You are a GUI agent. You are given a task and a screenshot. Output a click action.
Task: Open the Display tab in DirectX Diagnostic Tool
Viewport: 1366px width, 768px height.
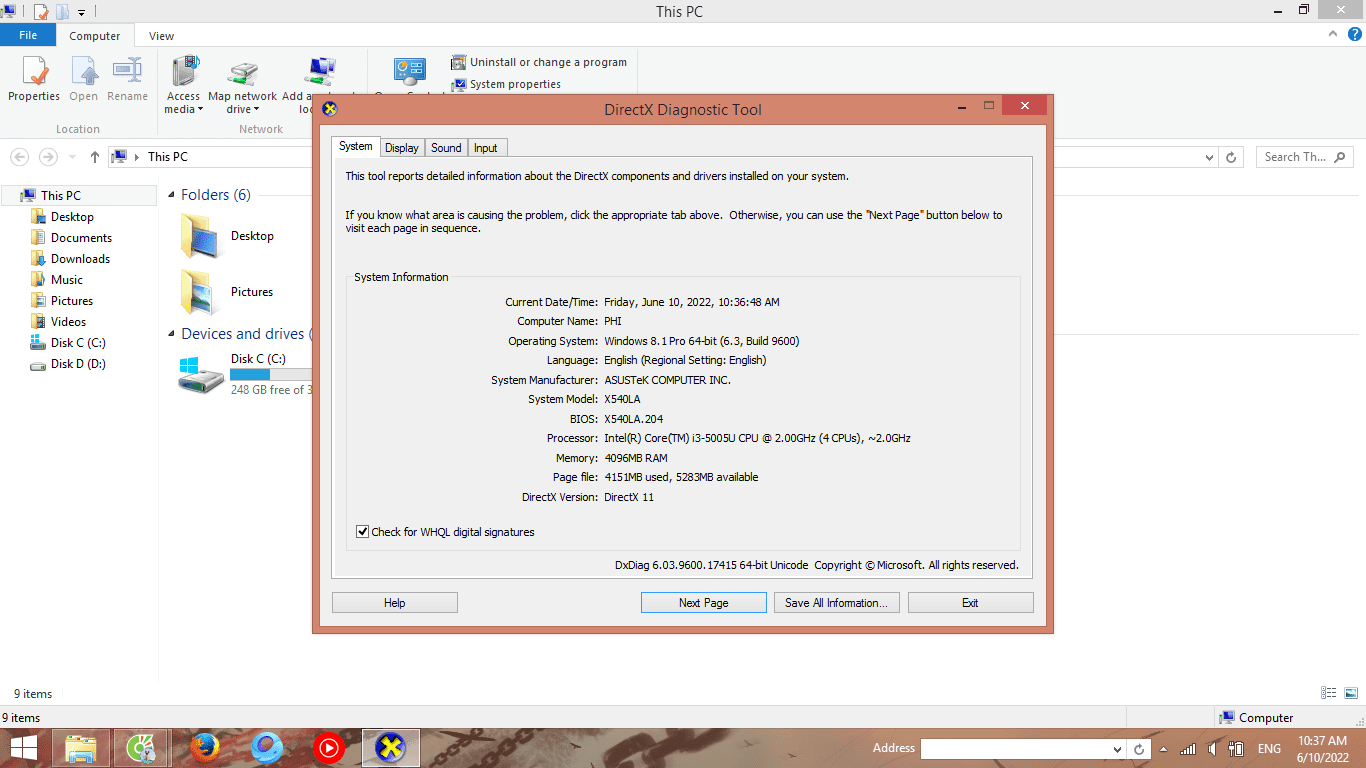click(402, 148)
